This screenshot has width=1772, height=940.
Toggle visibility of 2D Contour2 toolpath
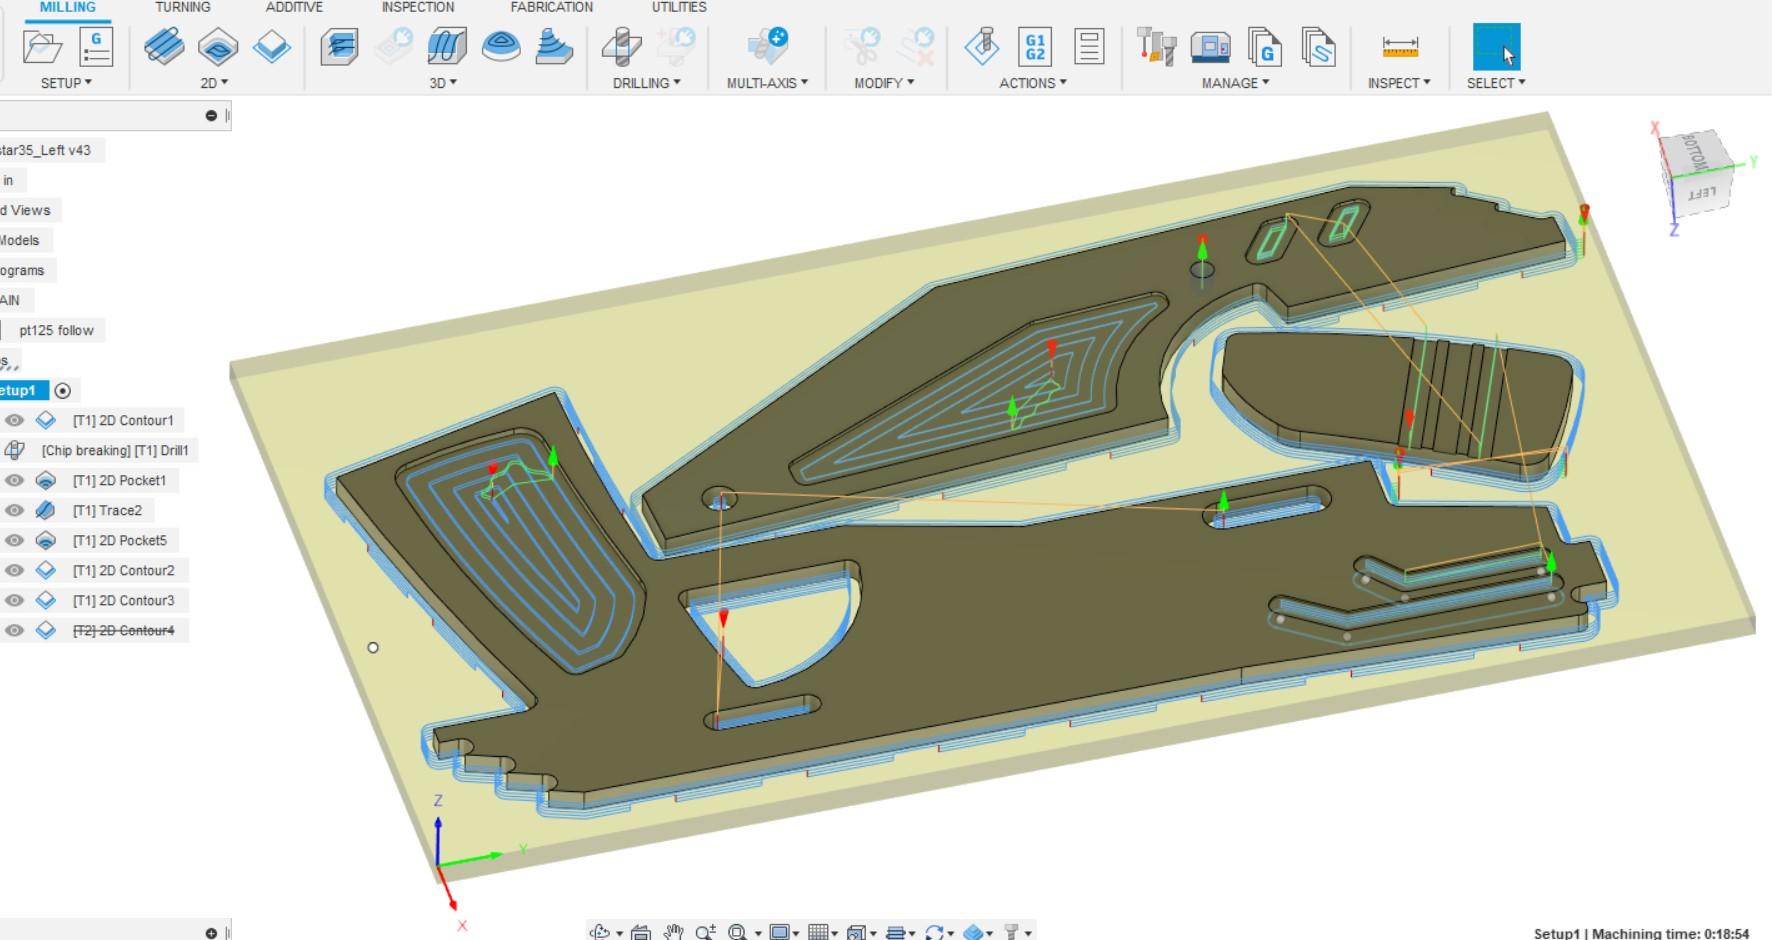coord(14,570)
